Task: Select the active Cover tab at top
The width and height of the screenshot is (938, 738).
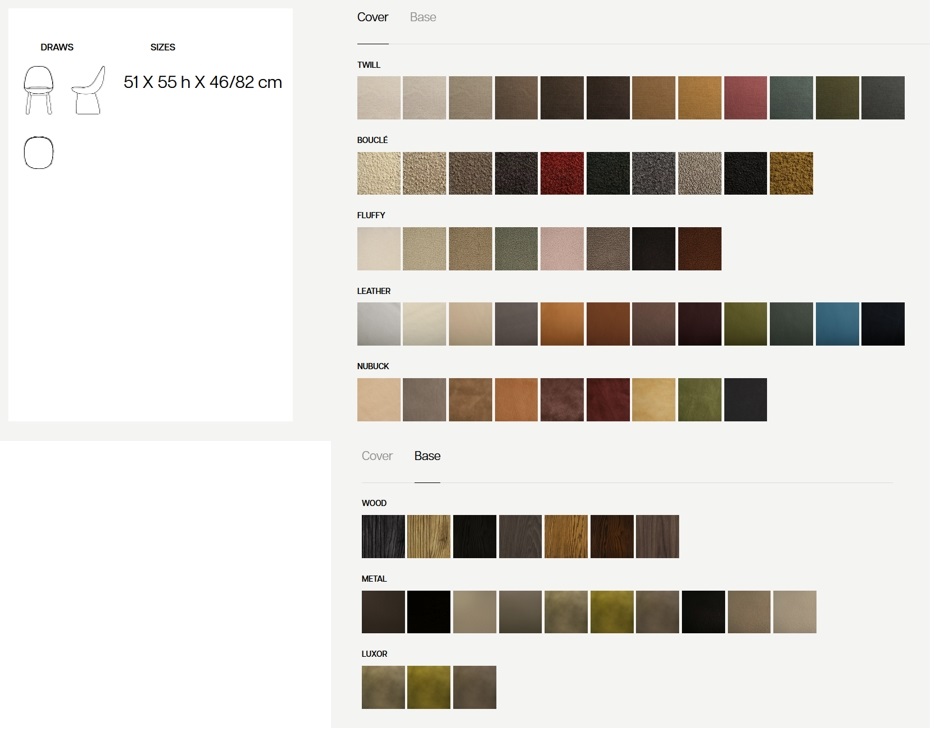Action: pos(373,17)
